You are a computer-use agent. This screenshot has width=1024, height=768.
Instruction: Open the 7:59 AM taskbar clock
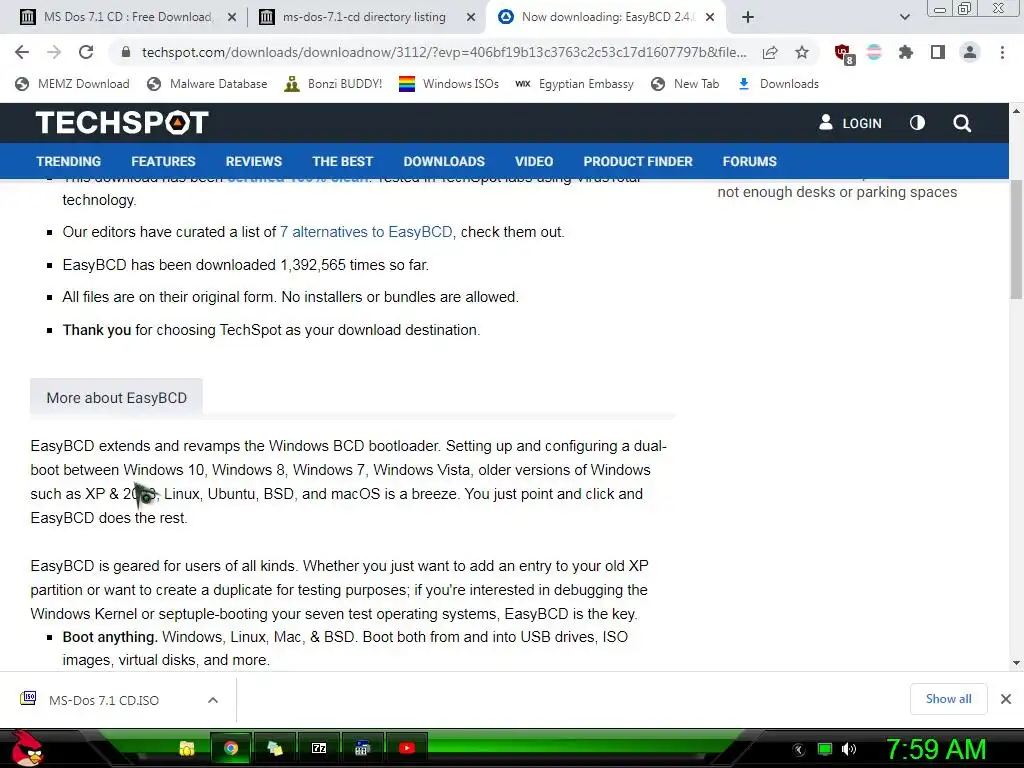pyautogui.click(x=936, y=749)
